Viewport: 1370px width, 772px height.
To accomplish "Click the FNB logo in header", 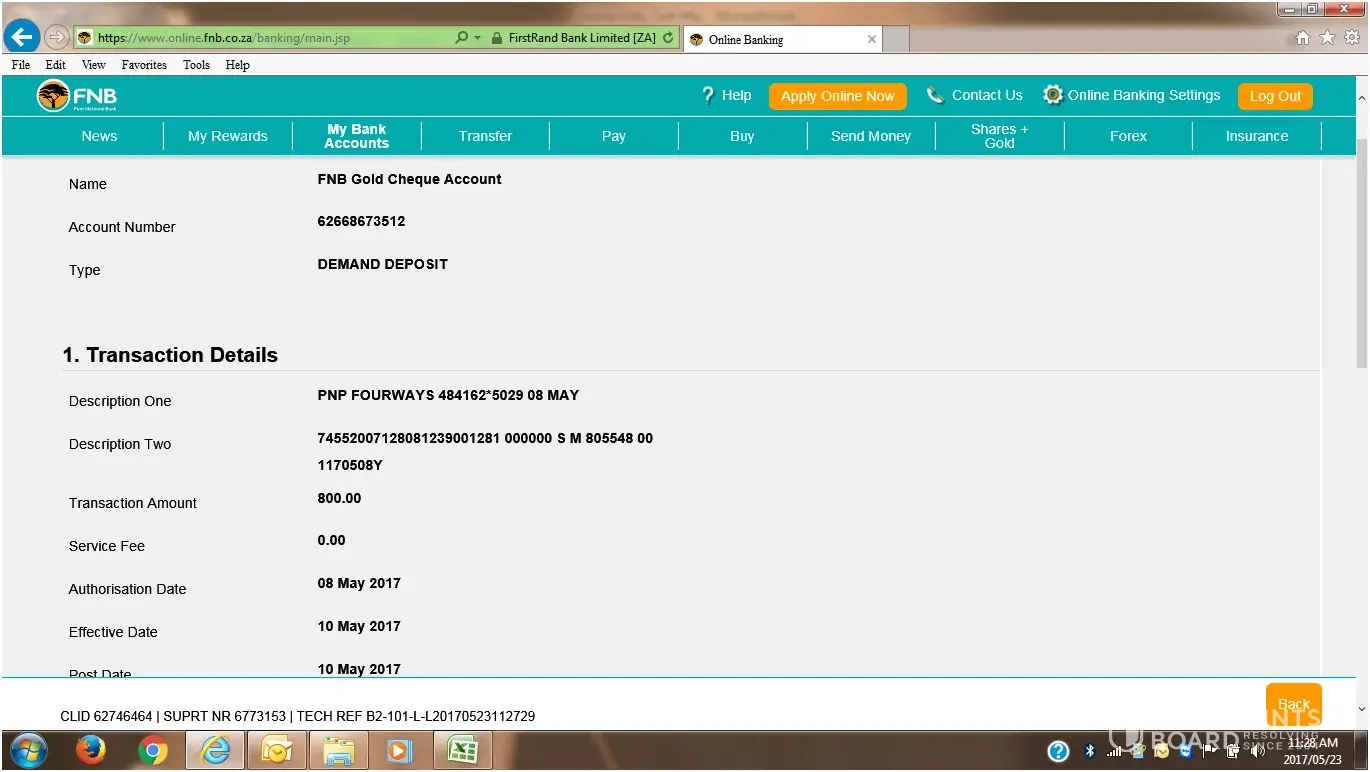I will click(x=77, y=97).
